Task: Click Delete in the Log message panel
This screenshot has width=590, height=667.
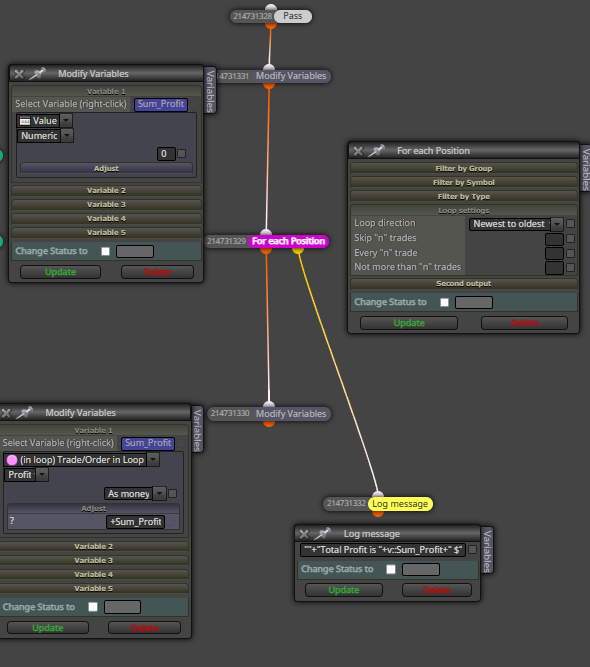Action: point(436,590)
